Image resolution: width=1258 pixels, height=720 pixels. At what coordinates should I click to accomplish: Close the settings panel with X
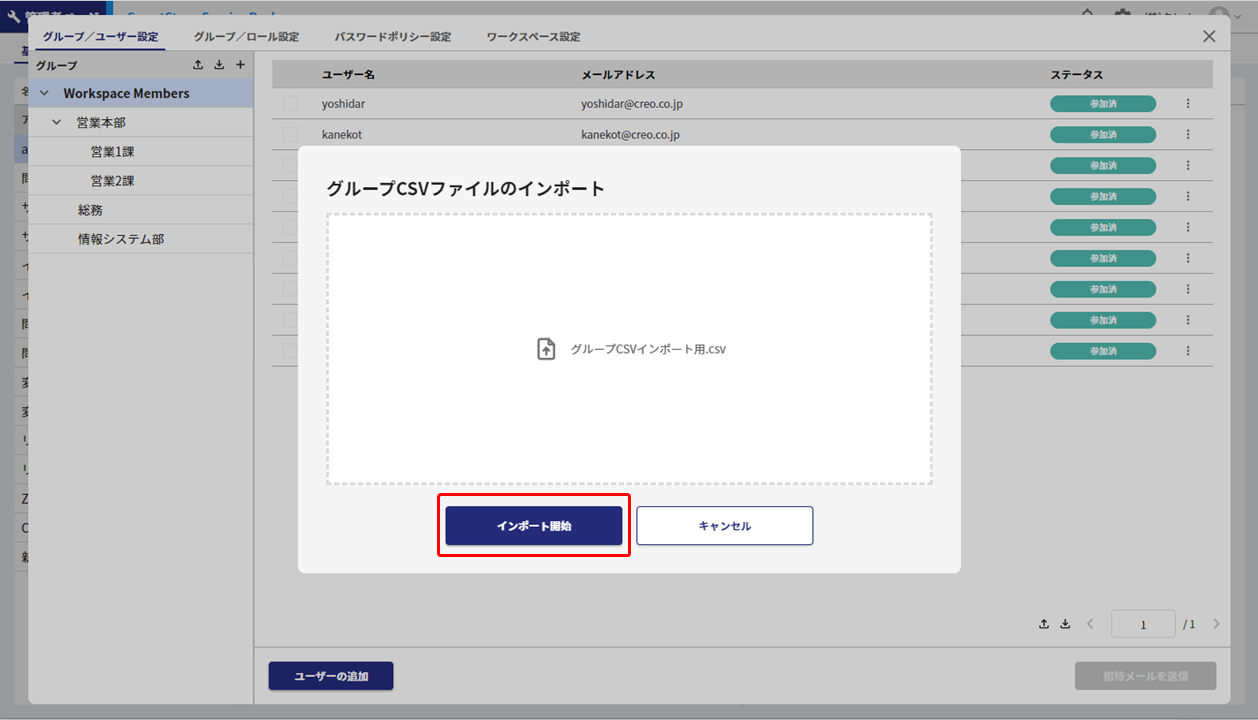pos(1209,36)
